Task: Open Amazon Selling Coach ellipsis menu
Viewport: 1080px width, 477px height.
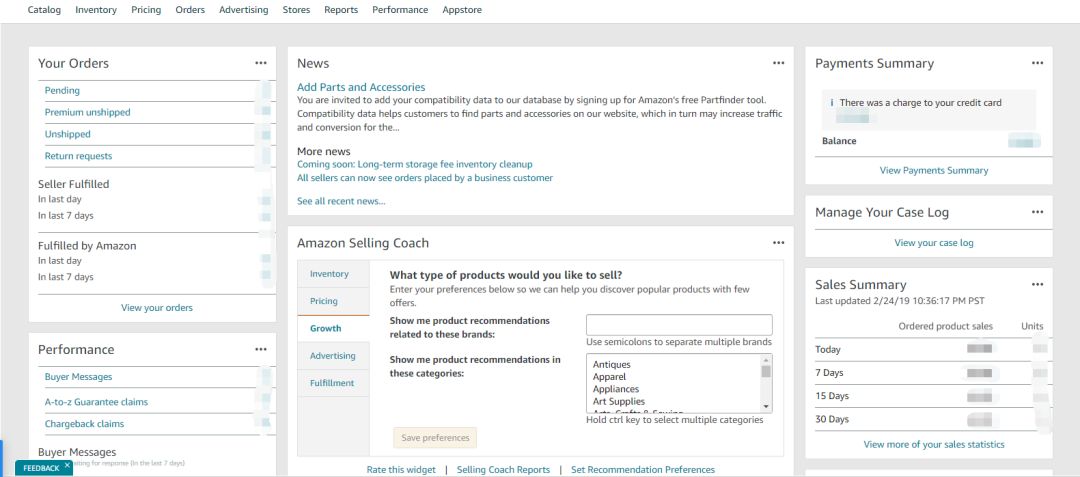Action: pyautogui.click(x=779, y=243)
